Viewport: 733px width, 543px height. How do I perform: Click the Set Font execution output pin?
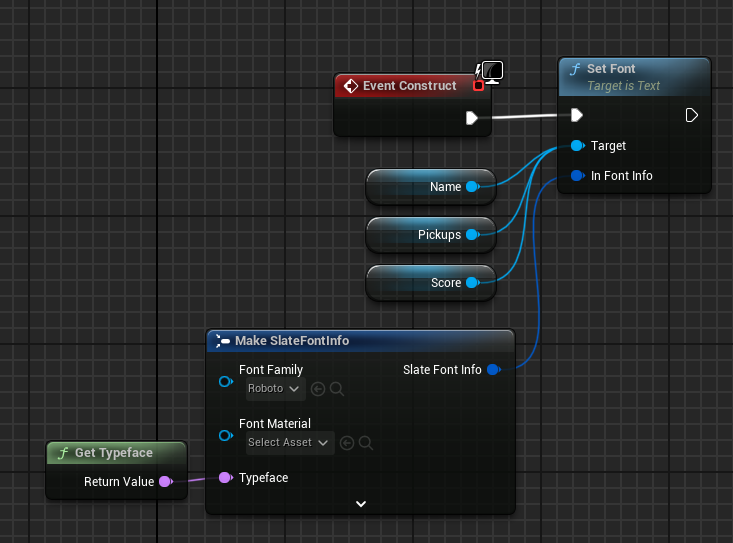(x=691, y=115)
